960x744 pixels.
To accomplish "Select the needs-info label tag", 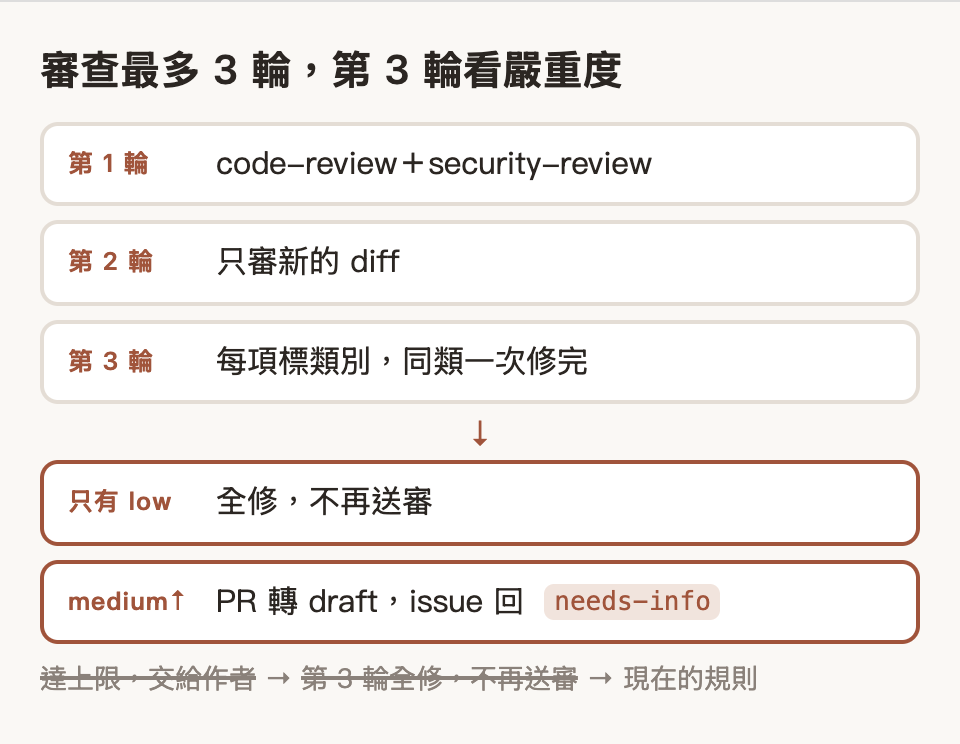I will point(632,601).
